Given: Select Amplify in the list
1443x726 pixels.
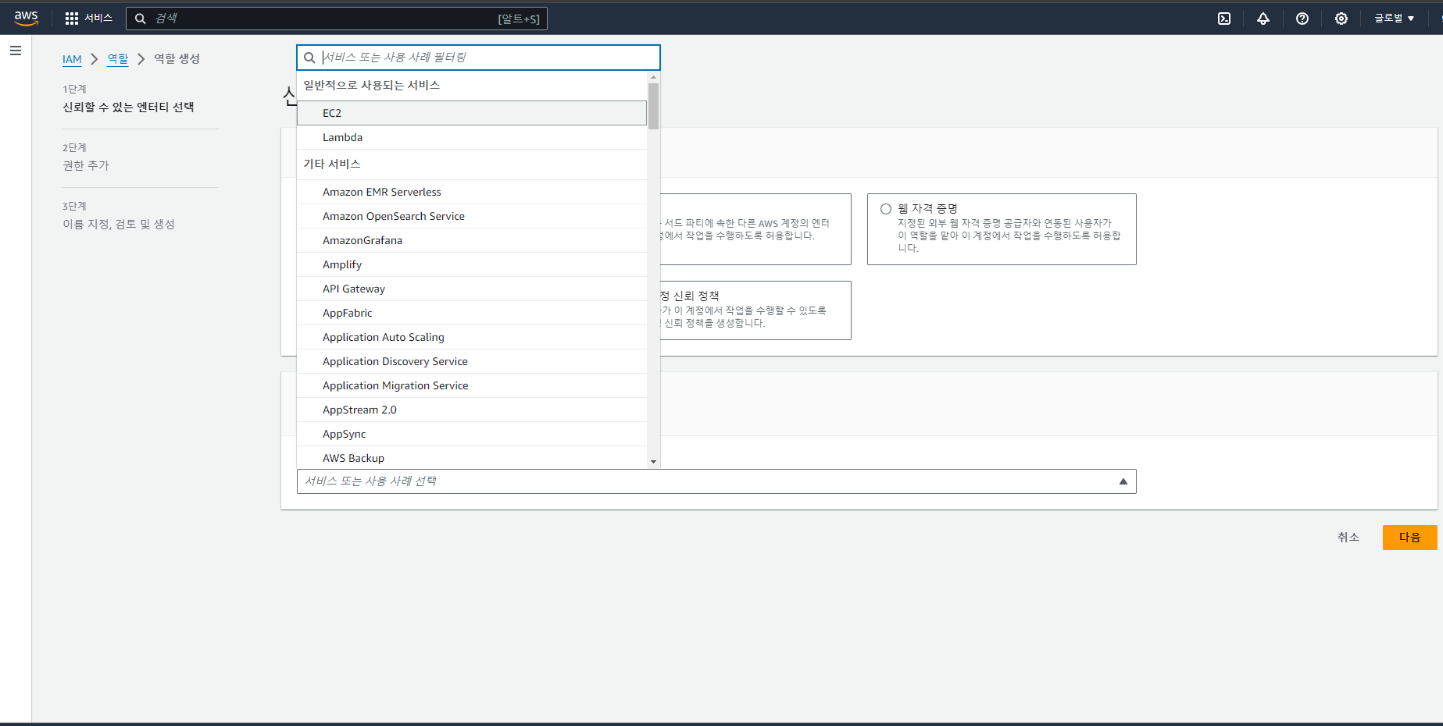Looking at the screenshot, I should pos(472,264).
